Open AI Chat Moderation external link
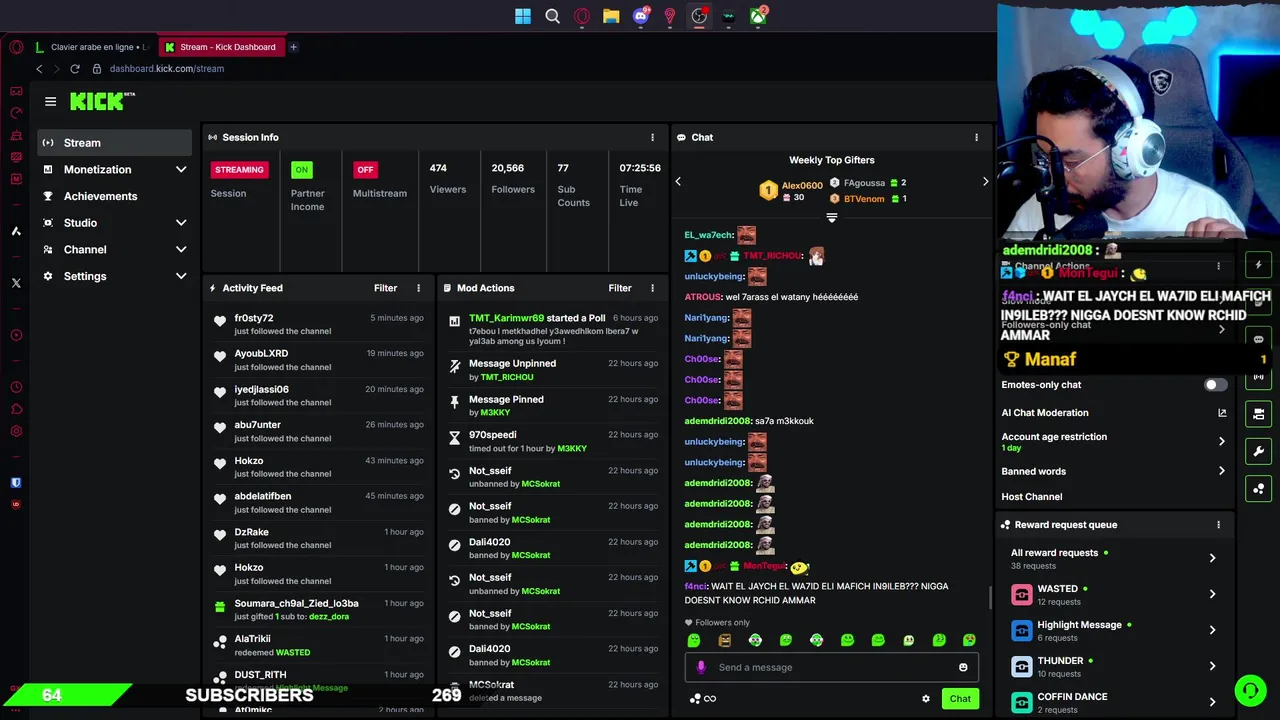Viewport: 1280px width, 720px height. [1221, 413]
